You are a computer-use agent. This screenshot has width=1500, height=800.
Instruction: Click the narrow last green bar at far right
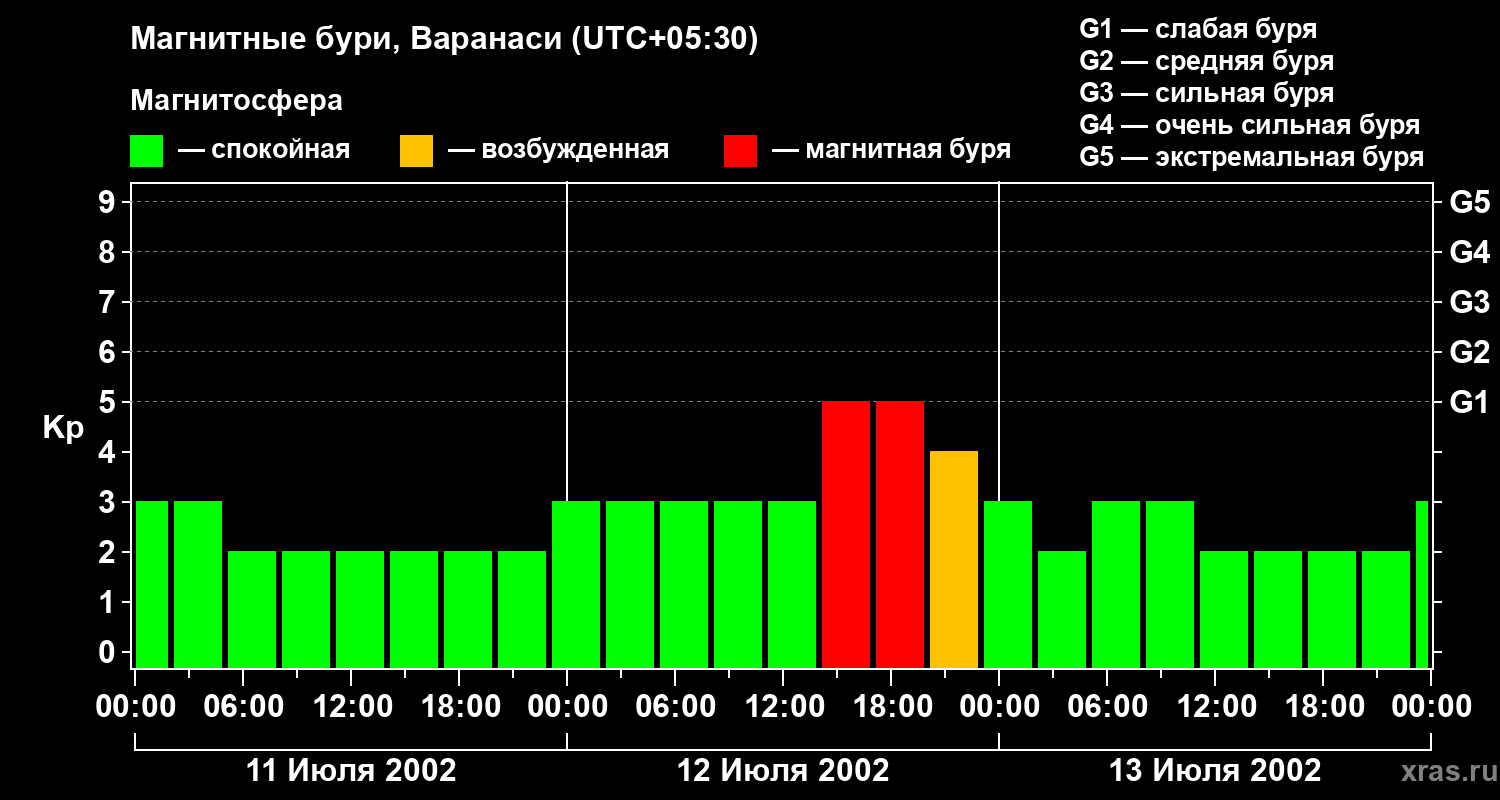1422,585
